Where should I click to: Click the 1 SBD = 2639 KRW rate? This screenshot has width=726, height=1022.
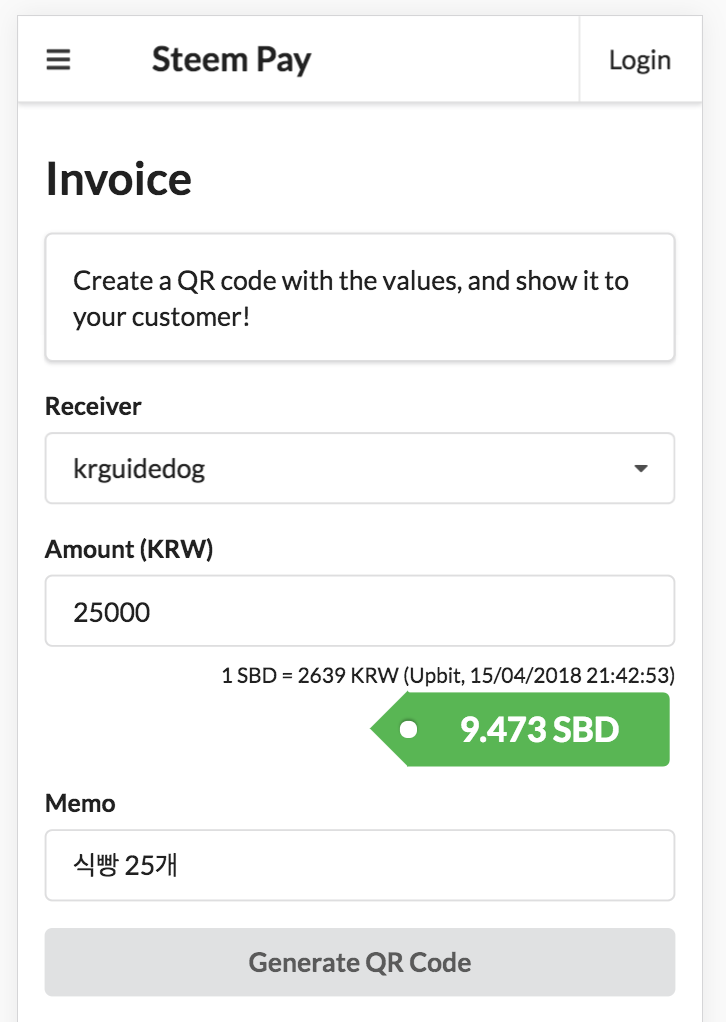(x=309, y=676)
